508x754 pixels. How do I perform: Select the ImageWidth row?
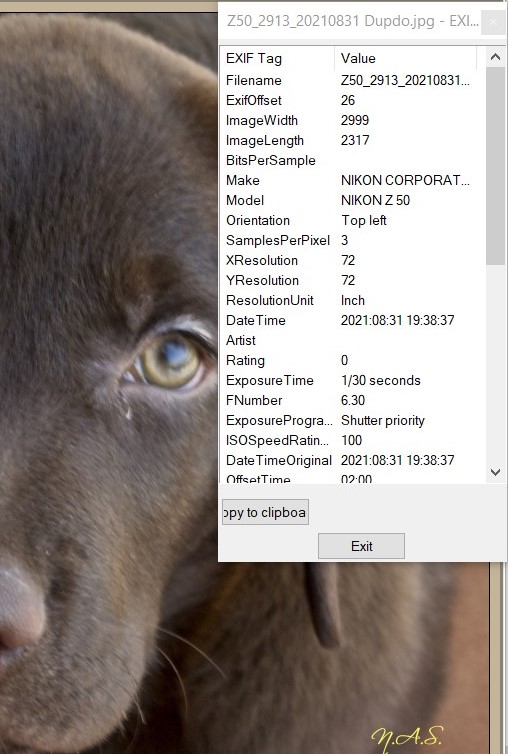coord(353,120)
